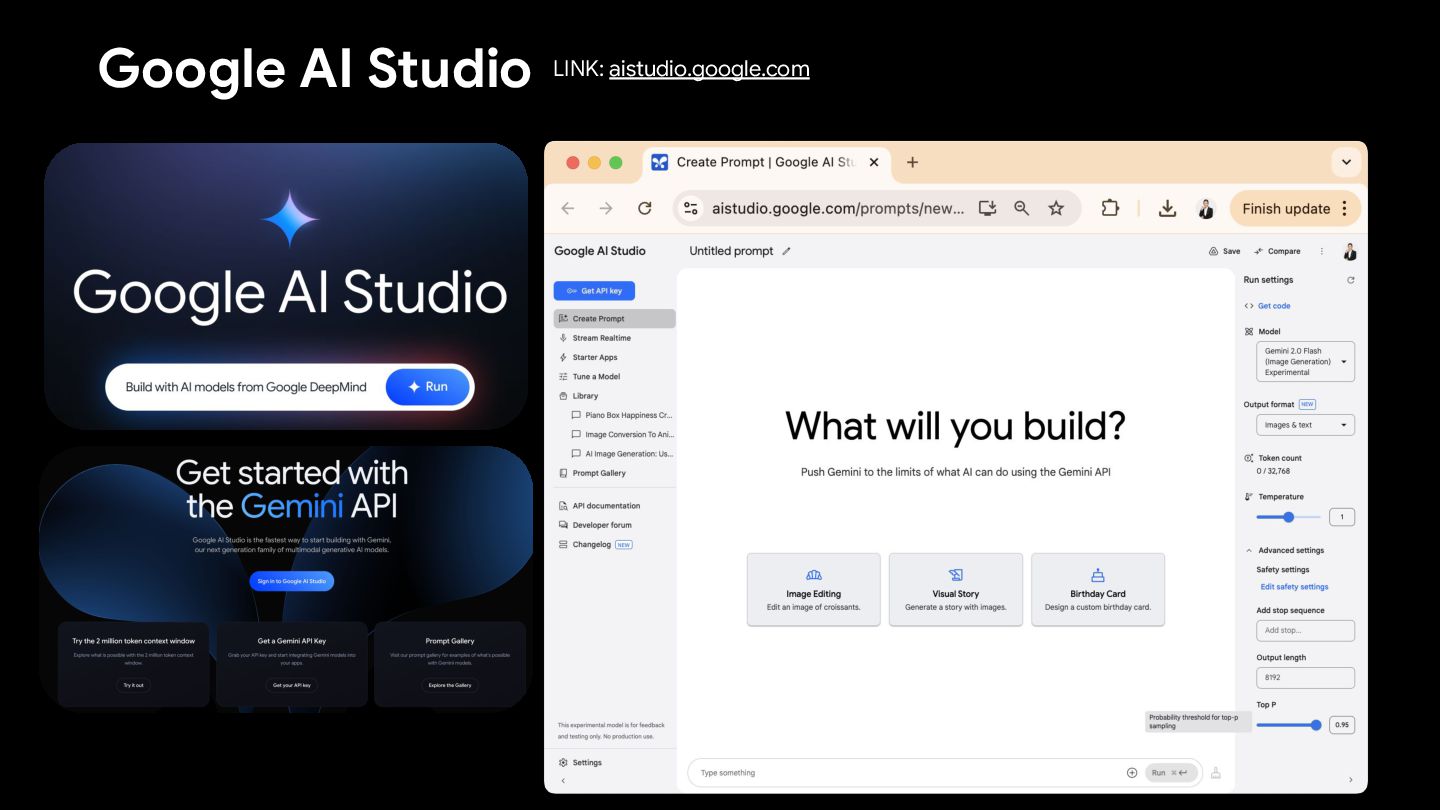Click the Compare button
This screenshot has height=810, width=1440.
pos(1278,251)
